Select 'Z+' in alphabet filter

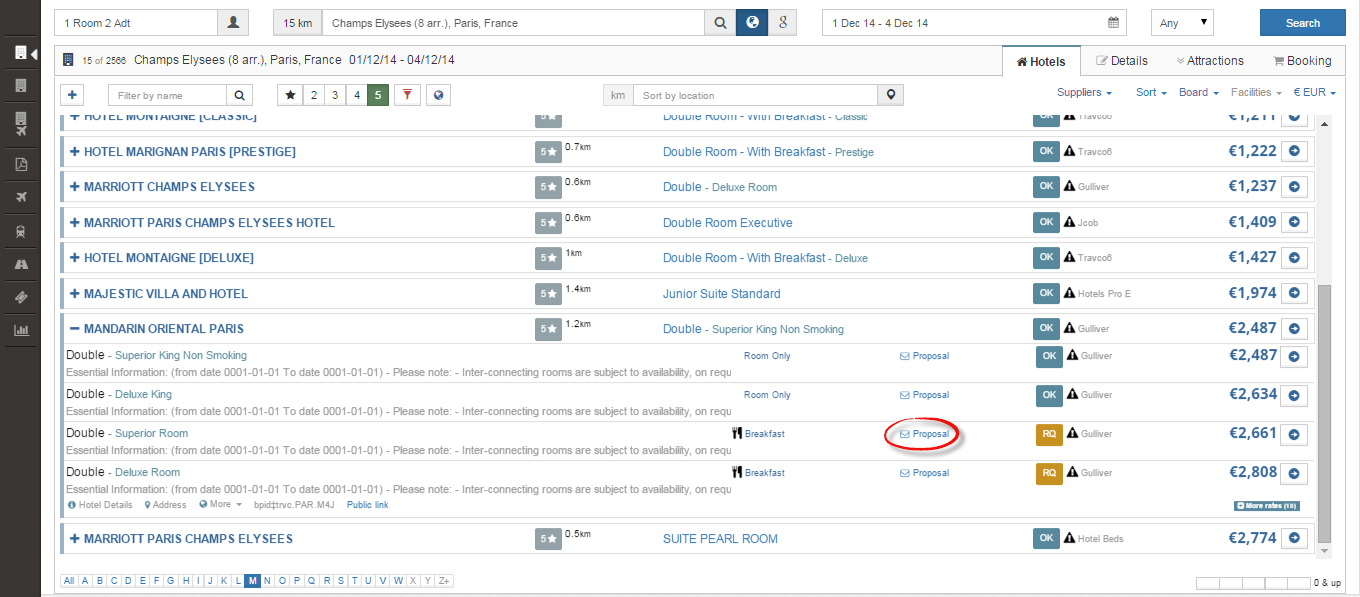coord(444,581)
